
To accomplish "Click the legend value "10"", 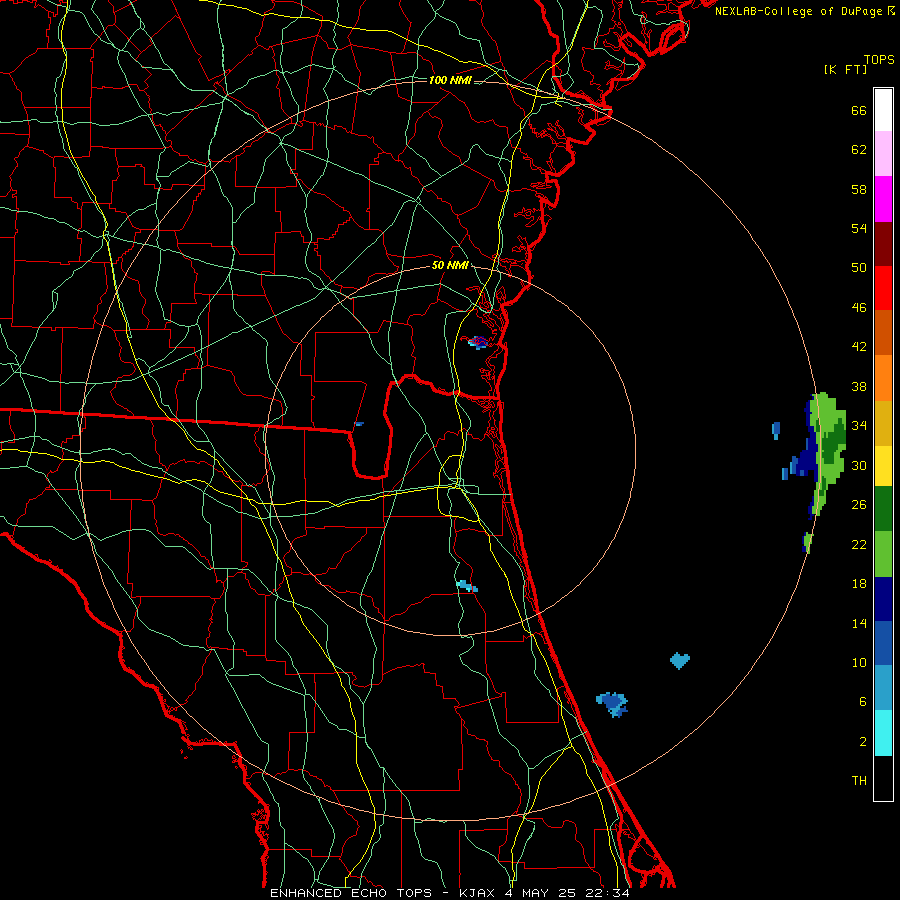I will [859, 662].
